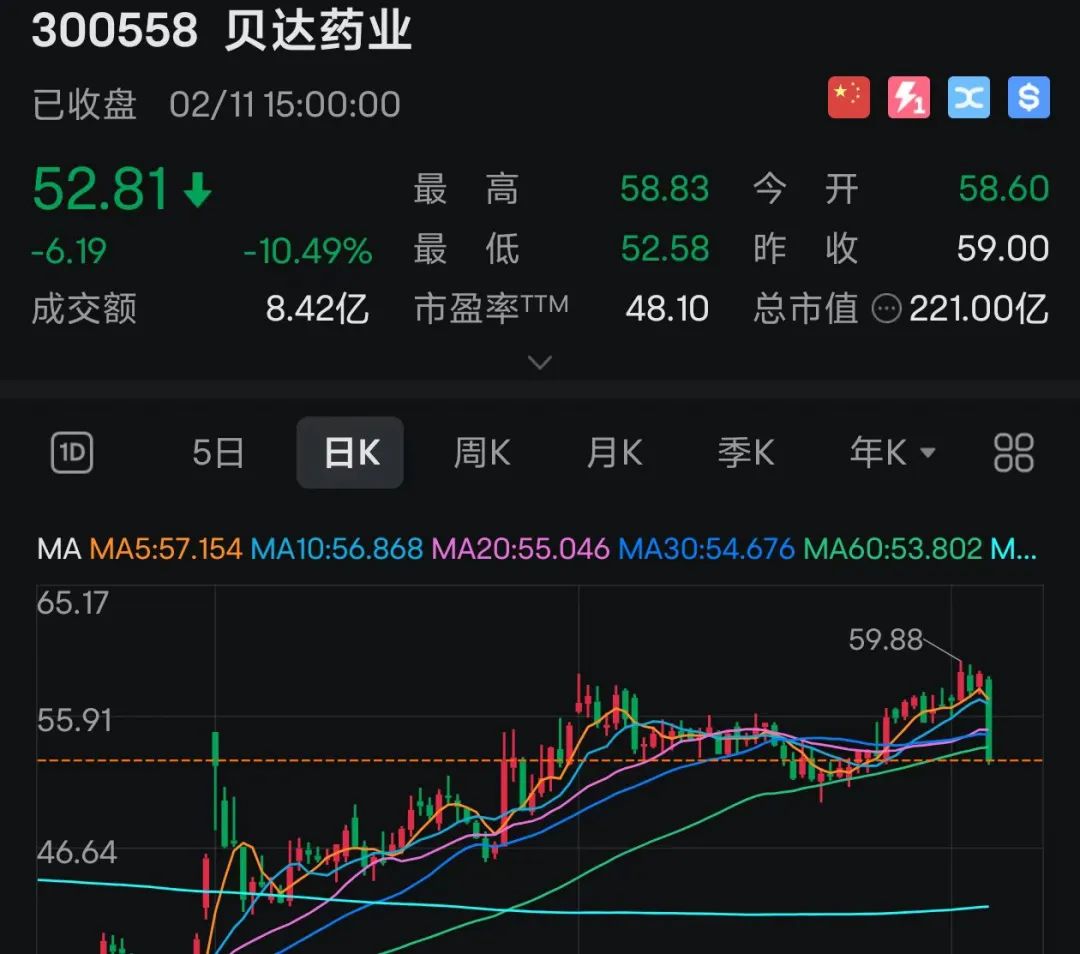This screenshot has width=1080, height=954.
Task: Tap the 最高 value 58.83
Action: [x=664, y=188]
